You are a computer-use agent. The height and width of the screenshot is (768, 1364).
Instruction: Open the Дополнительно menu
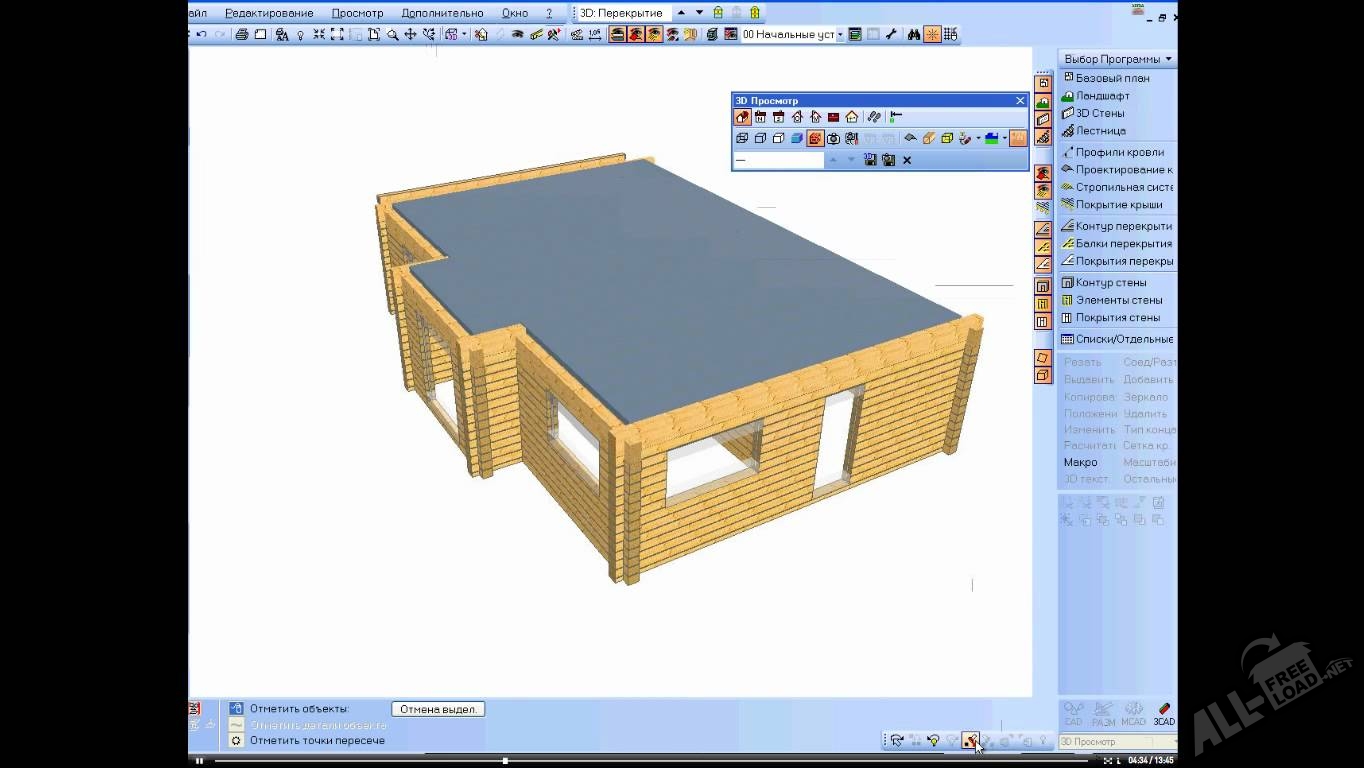click(x=442, y=13)
